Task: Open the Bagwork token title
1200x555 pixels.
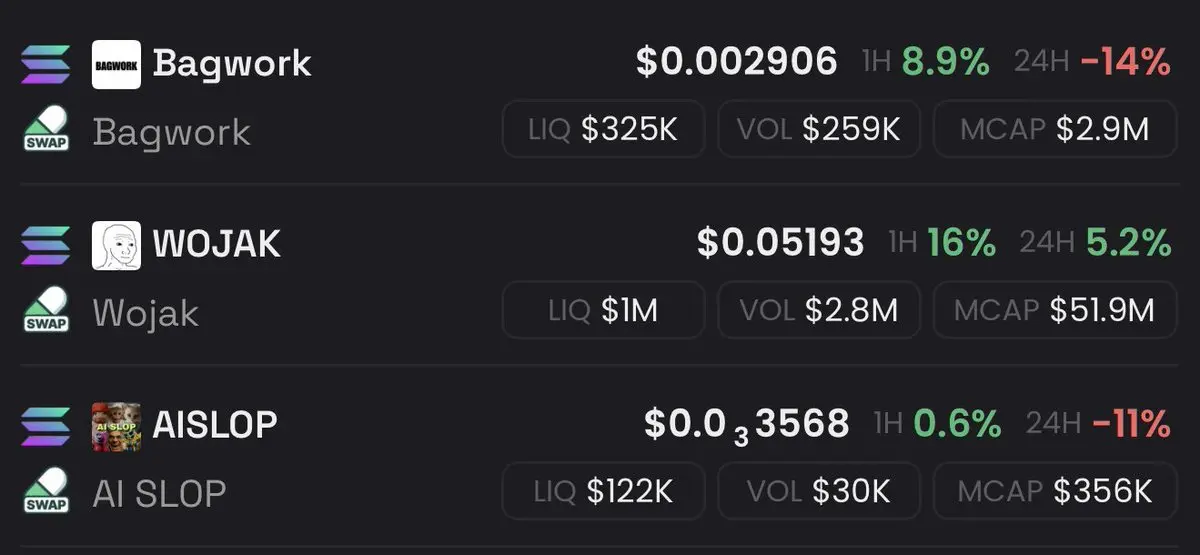Action: pos(232,64)
